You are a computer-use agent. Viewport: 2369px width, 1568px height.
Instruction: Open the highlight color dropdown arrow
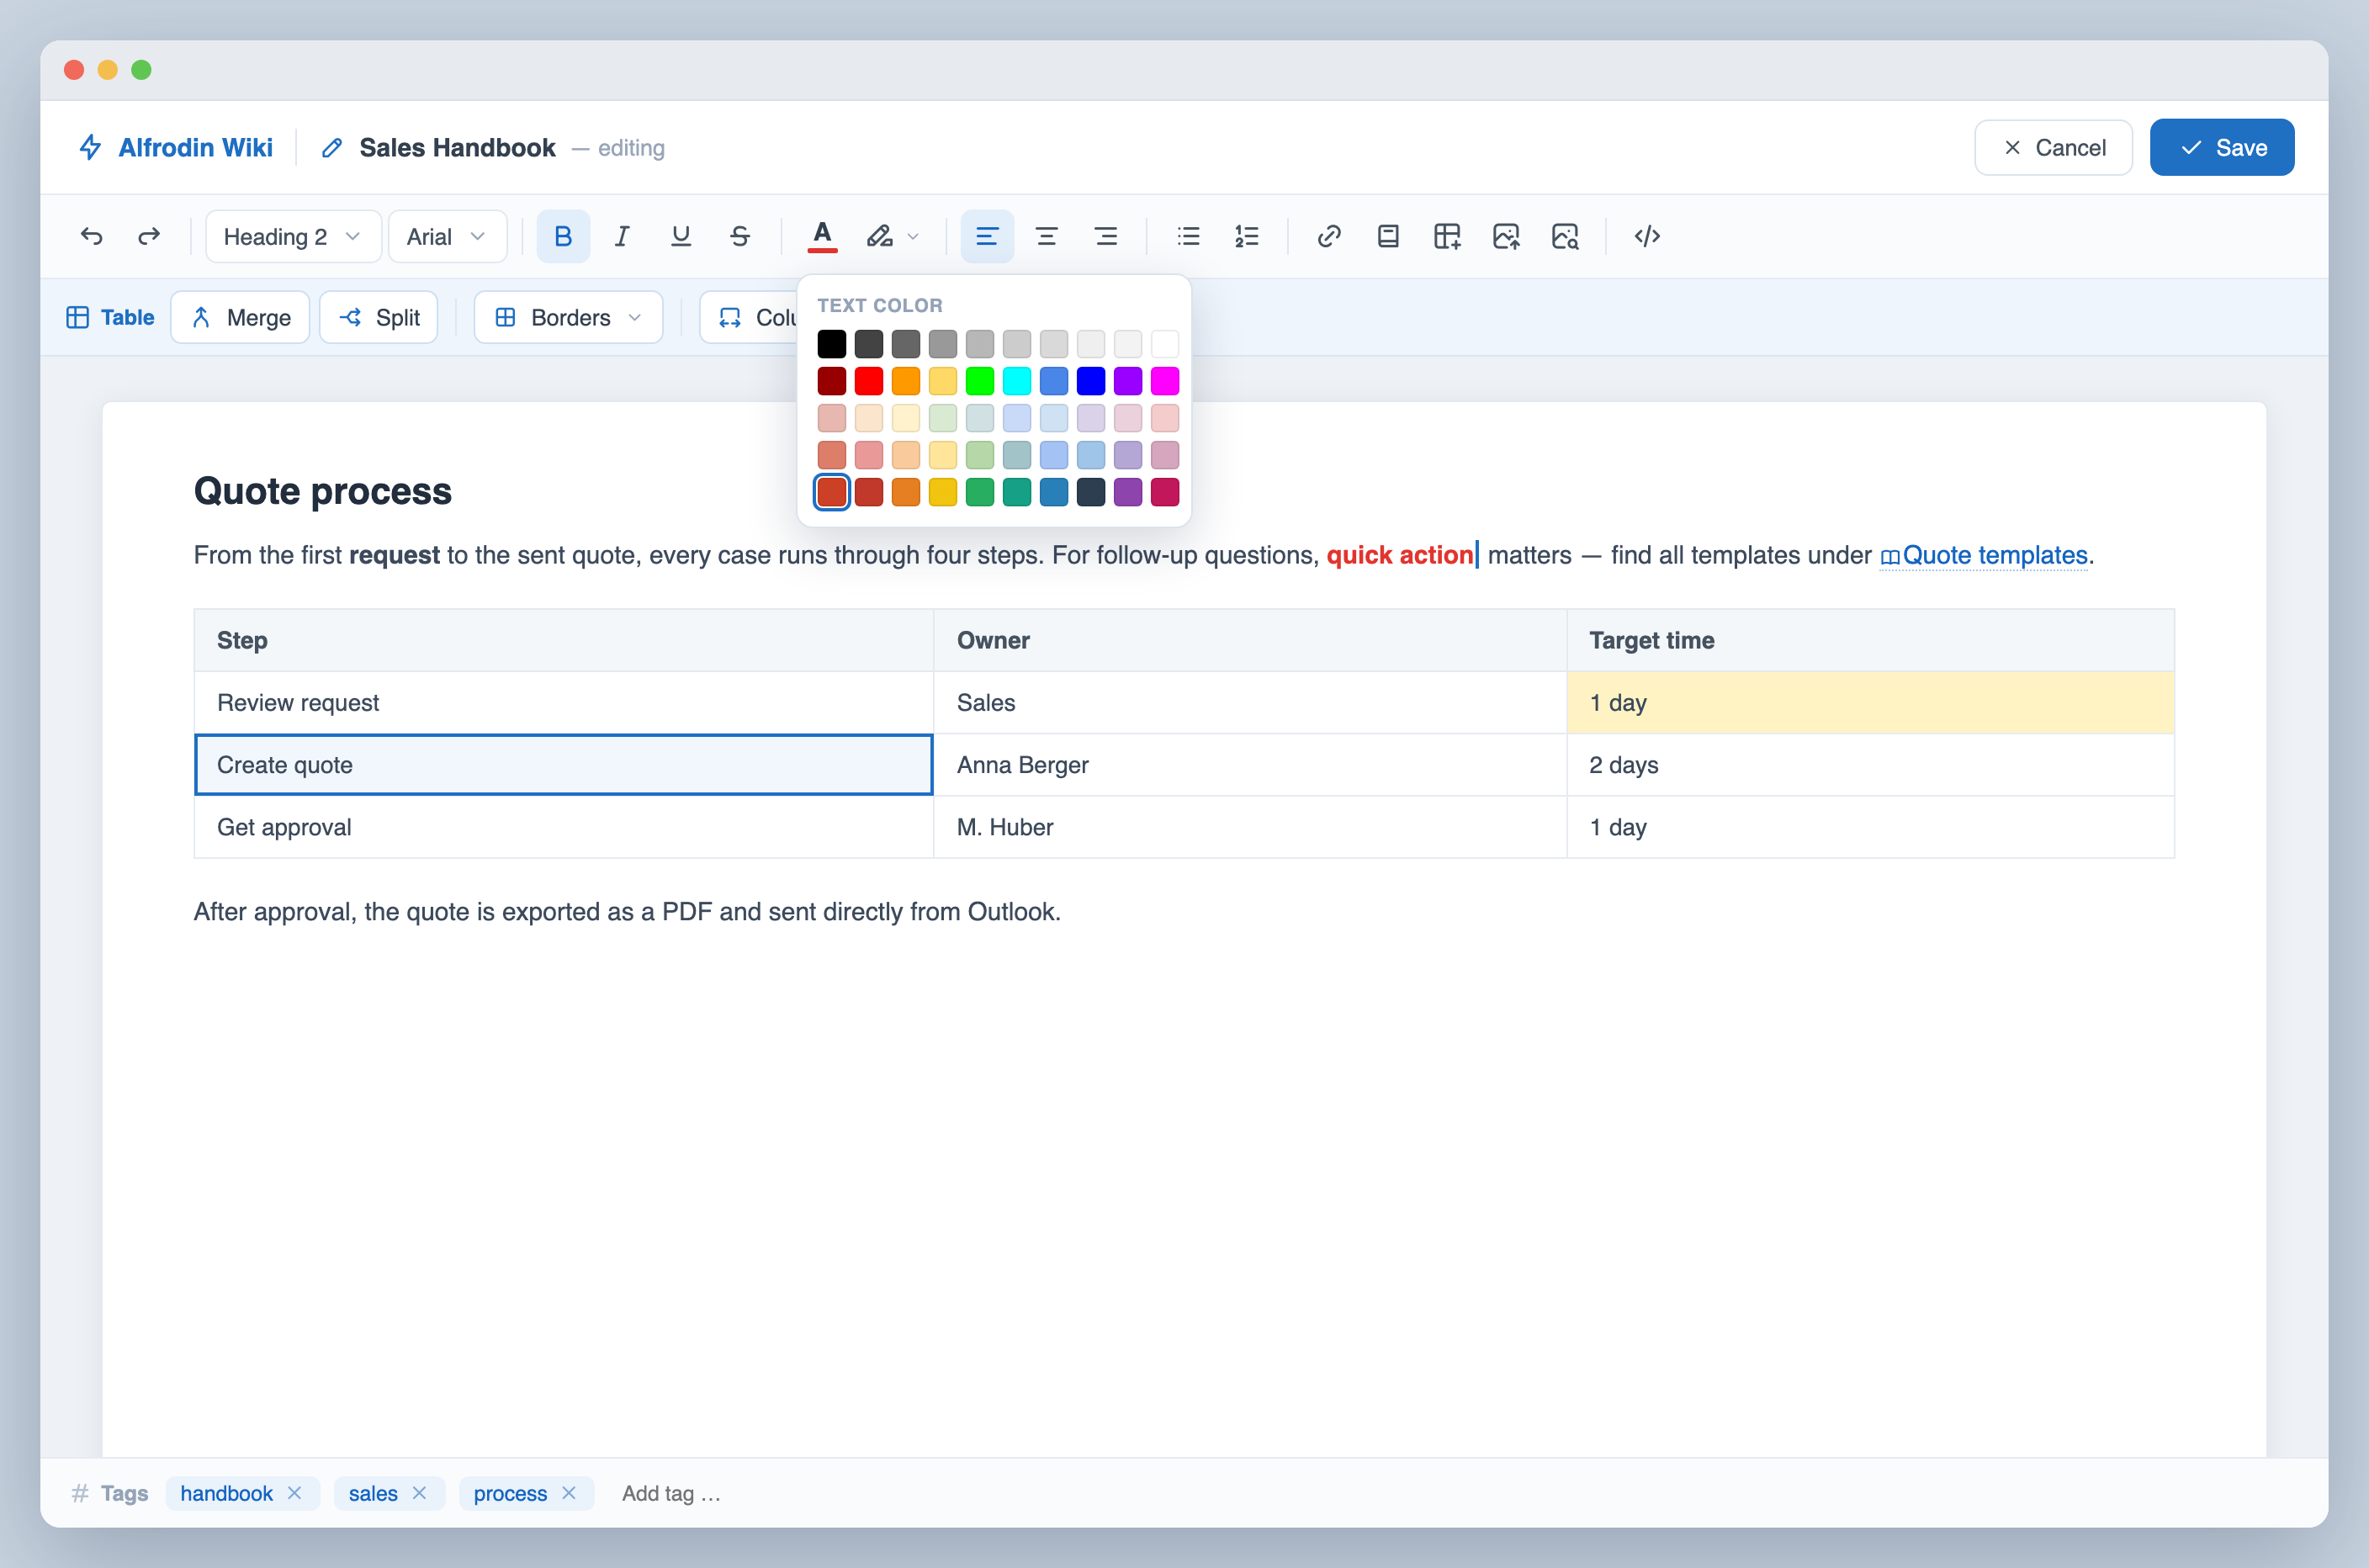coord(913,237)
